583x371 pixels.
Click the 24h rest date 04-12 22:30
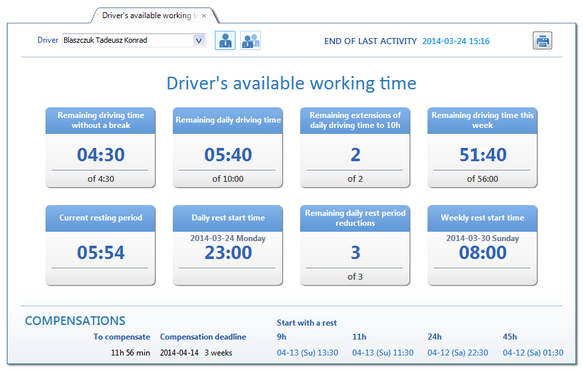pos(458,352)
